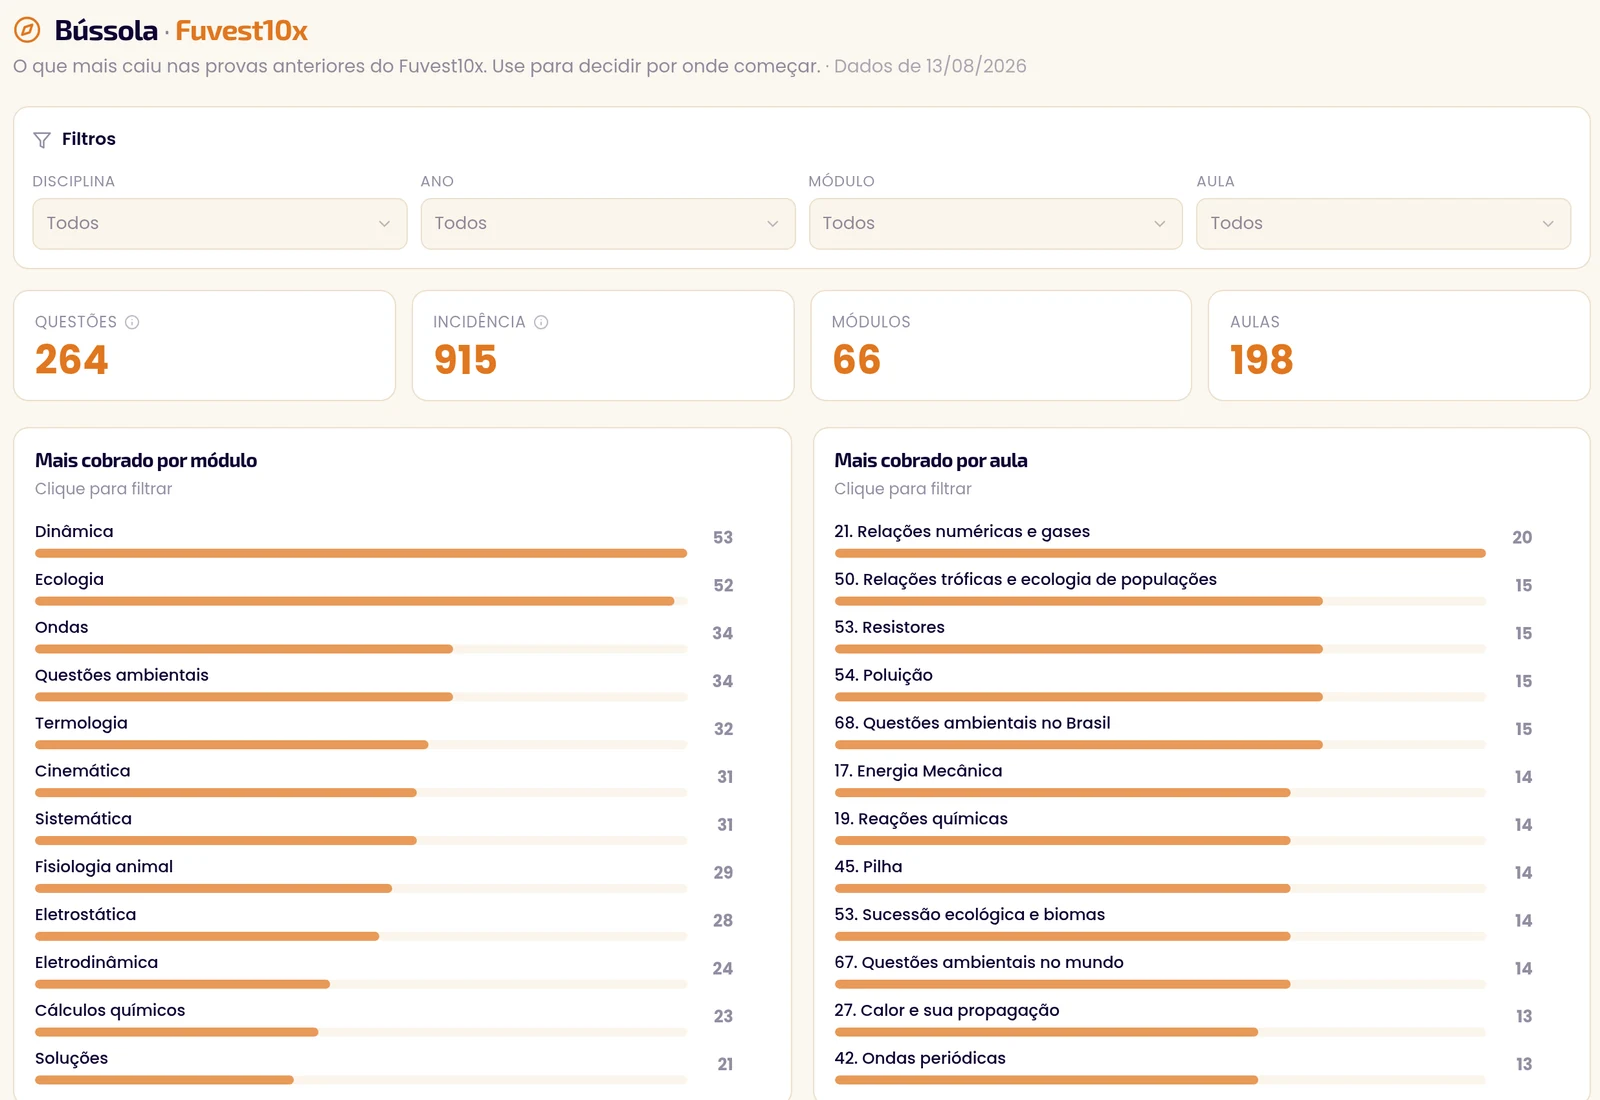Select the Aulas card showing 198
This screenshot has width=1600, height=1100.
pyautogui.click(x=1399, y=346)
